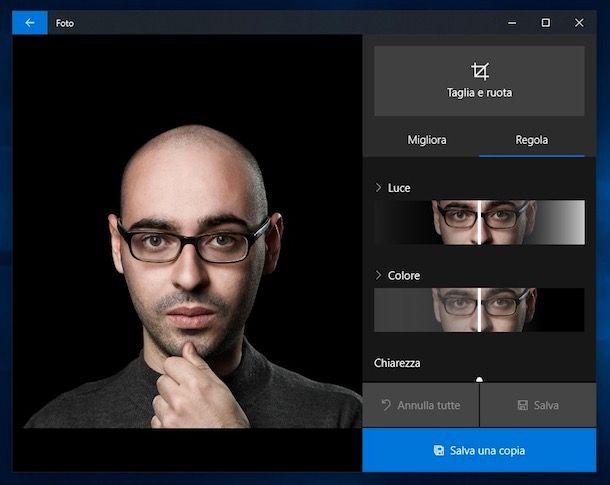Image resolution: width=610 pixels, height=485 pixels.
Task: Minimize the Foto window
Action: tap(512, 22)
